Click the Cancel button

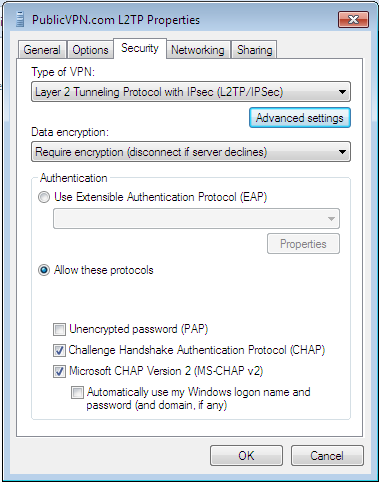(x=327, y=456)
